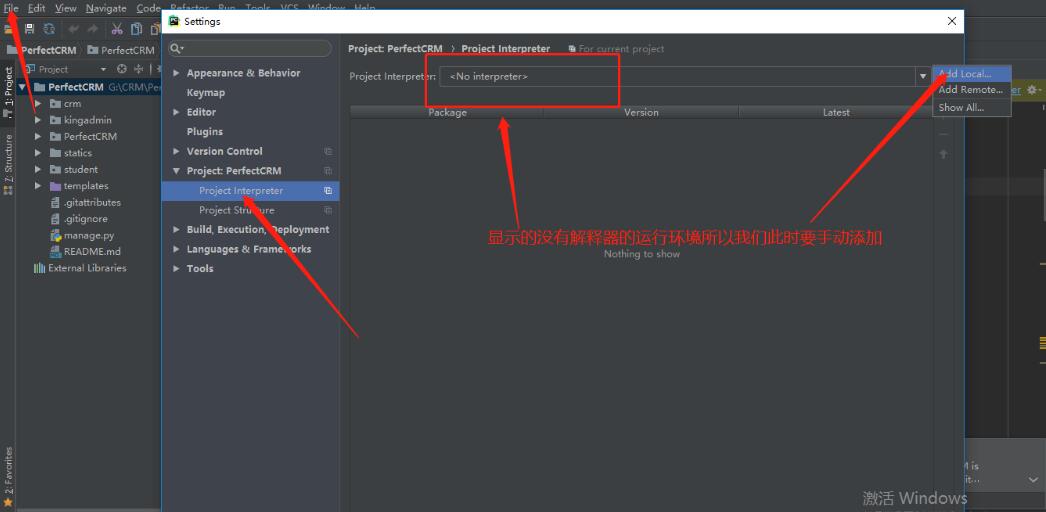Viewport: 1046px width, 512px height.
Task: Expand the statics folder node
Action: (x=38, y=153)
